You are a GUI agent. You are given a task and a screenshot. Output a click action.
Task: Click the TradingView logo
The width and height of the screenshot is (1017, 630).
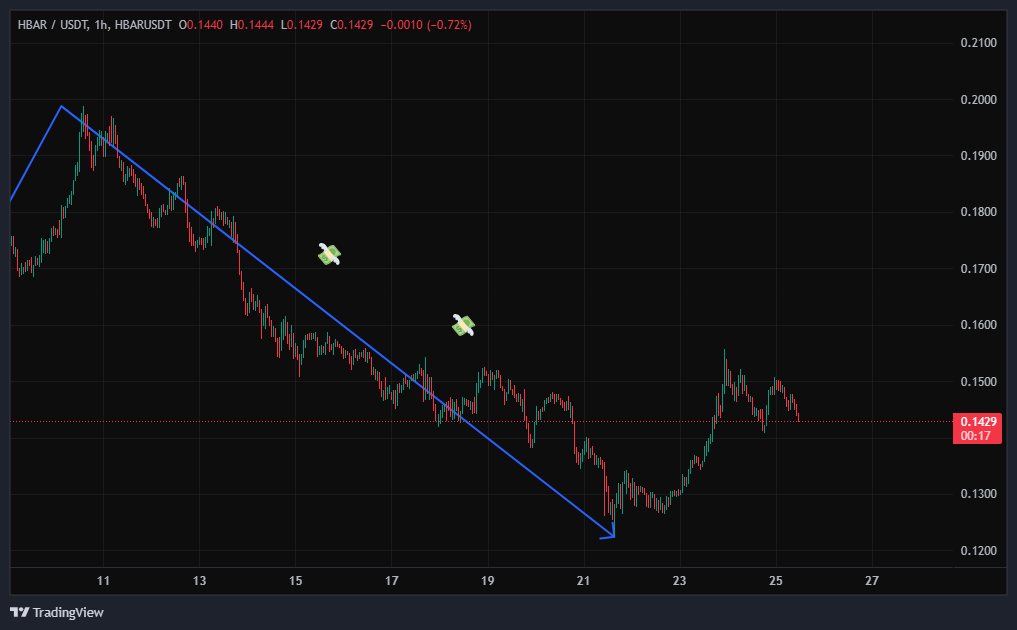tap(57, 612)
